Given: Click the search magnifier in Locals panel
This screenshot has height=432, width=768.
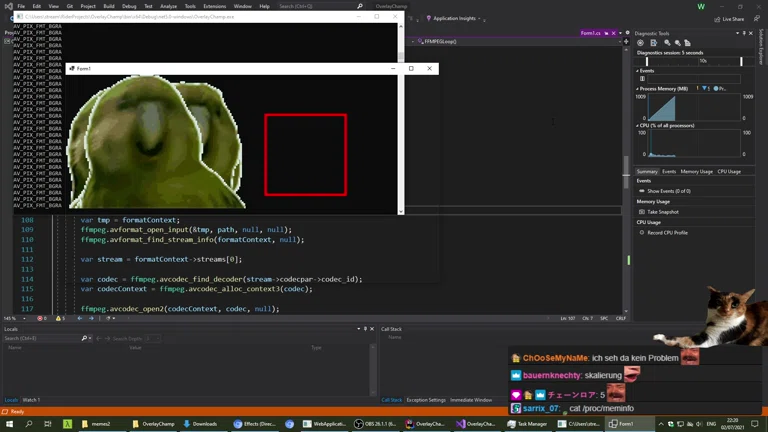Looking at the screenshot, I should tap(84, 338).
